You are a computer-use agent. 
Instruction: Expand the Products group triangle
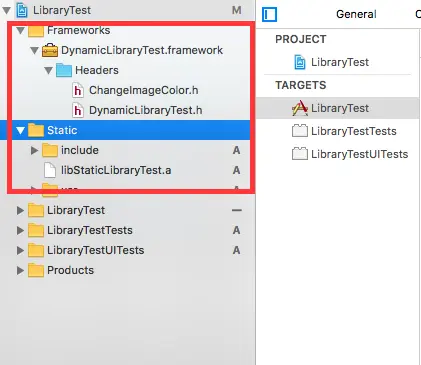[x=20, y=270]
